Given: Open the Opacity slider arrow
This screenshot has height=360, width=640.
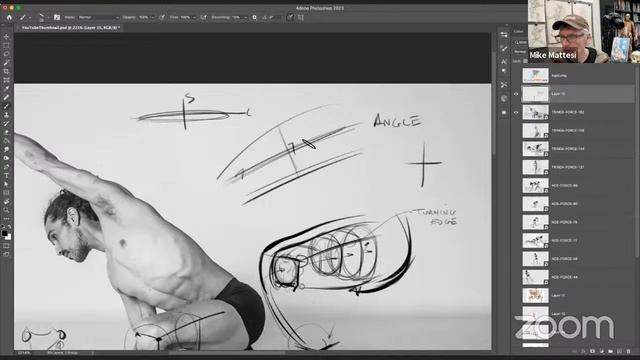Looking at the screenshot, I should click(152, 18).
